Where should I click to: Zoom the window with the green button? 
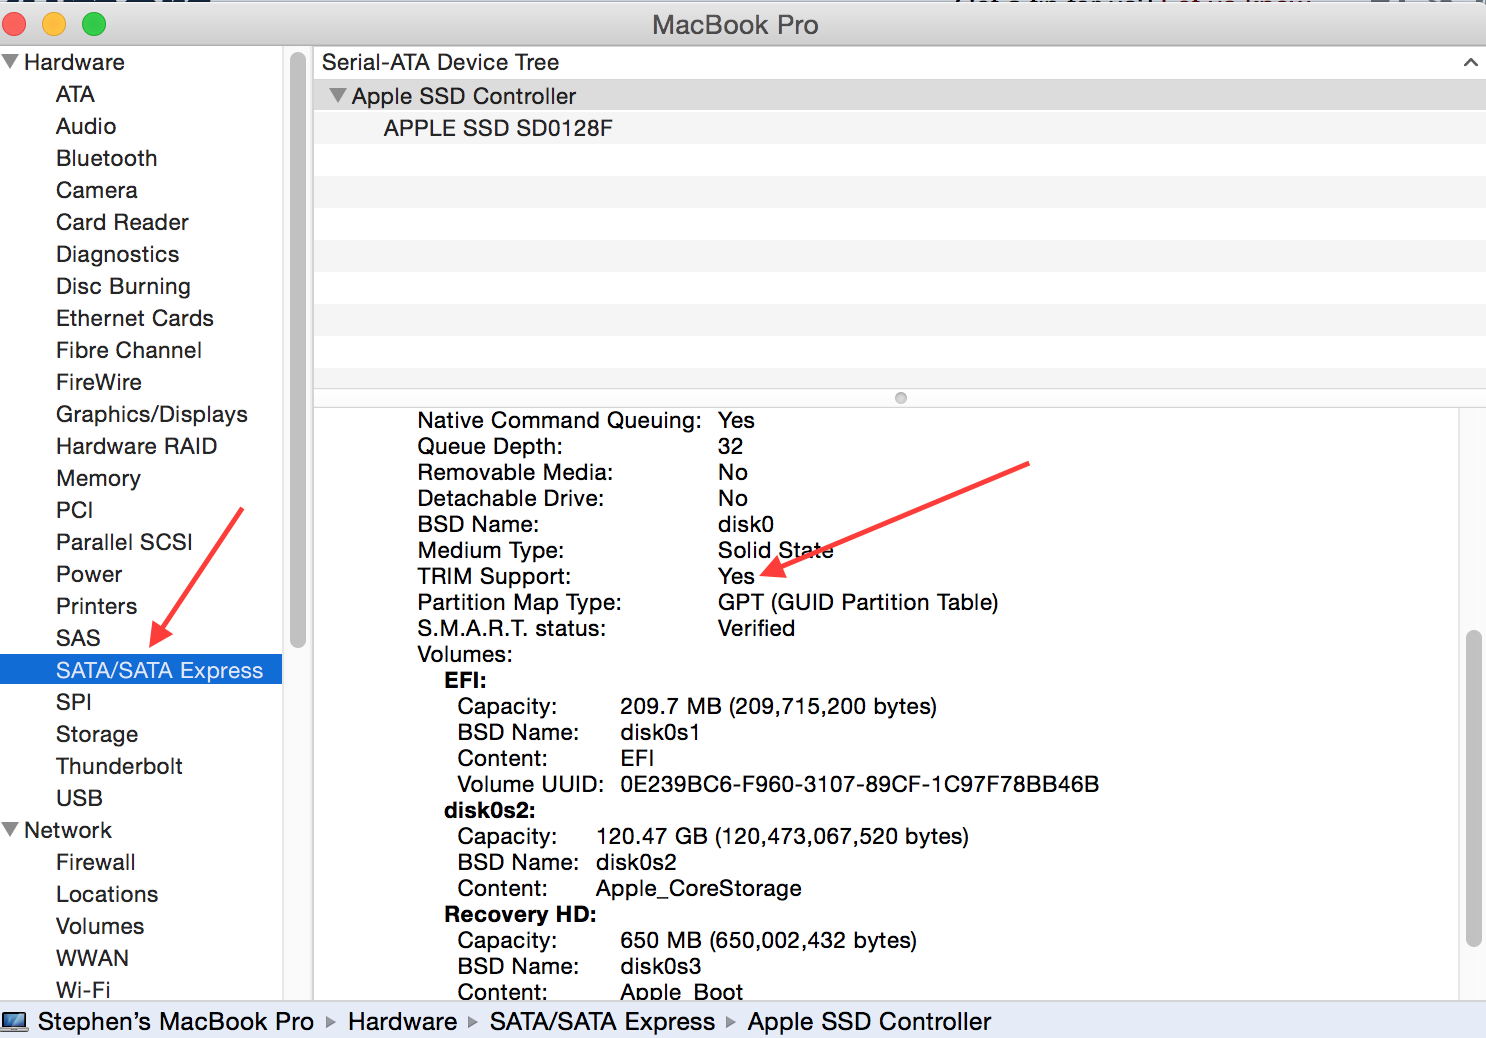point(94,24)
